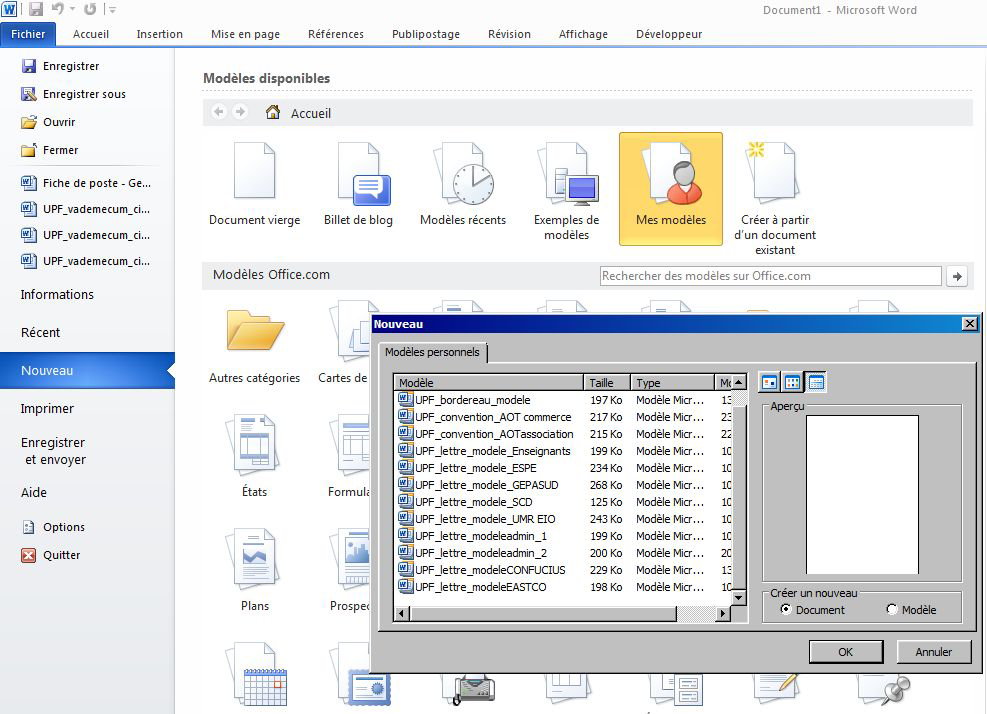Open Exemples de modèles
Viewport: 987px width, 714px height.
pos(567,191)
